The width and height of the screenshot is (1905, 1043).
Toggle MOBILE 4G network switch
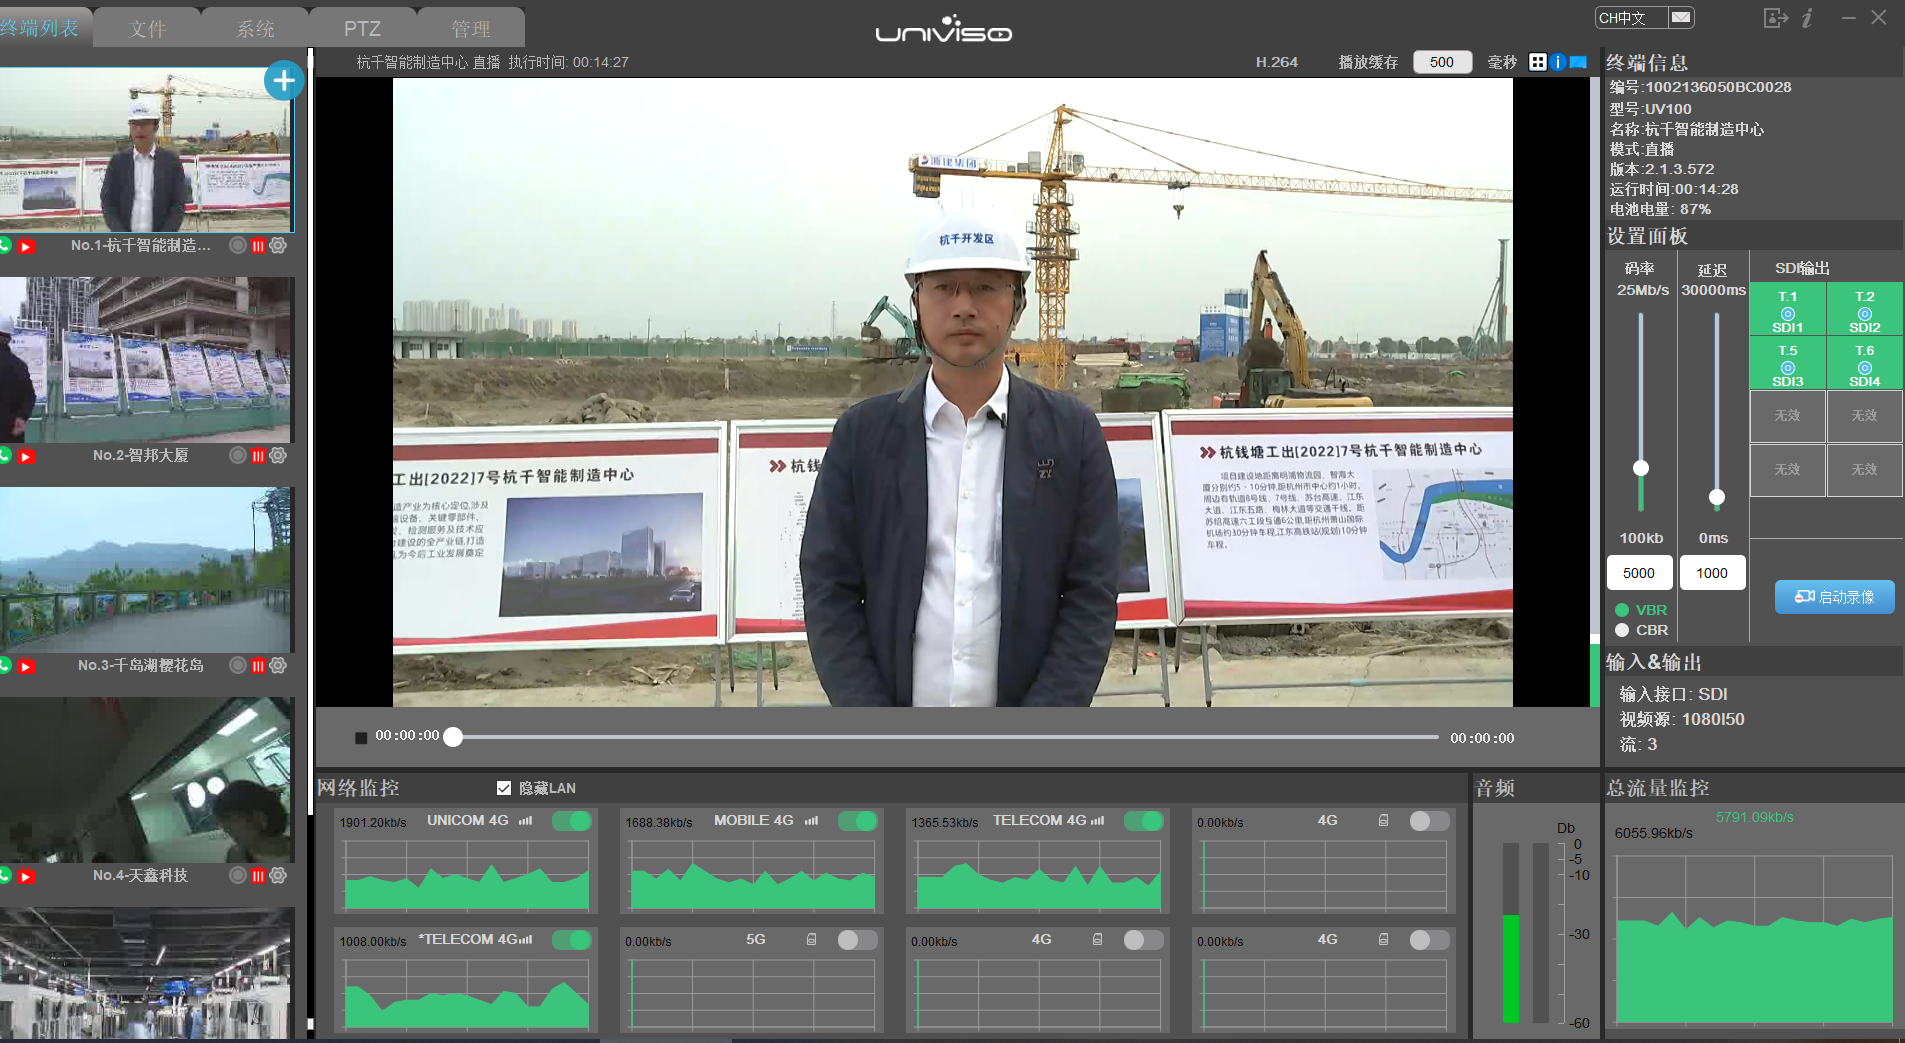click(858, 821)
